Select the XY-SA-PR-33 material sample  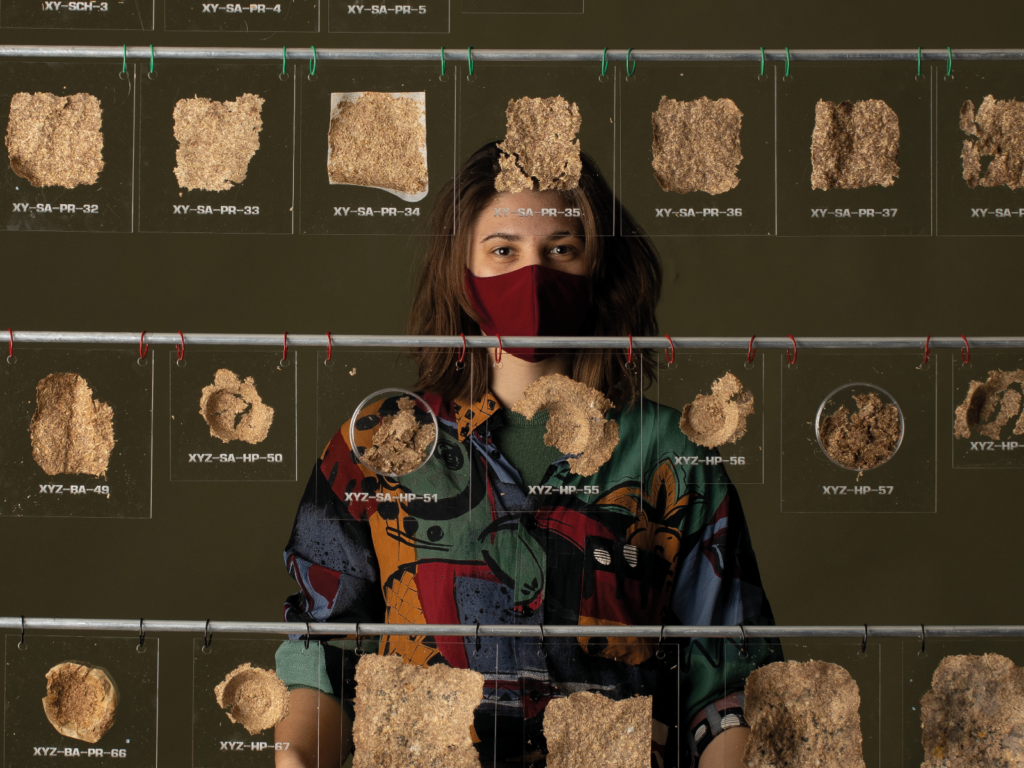pos(218,141)
